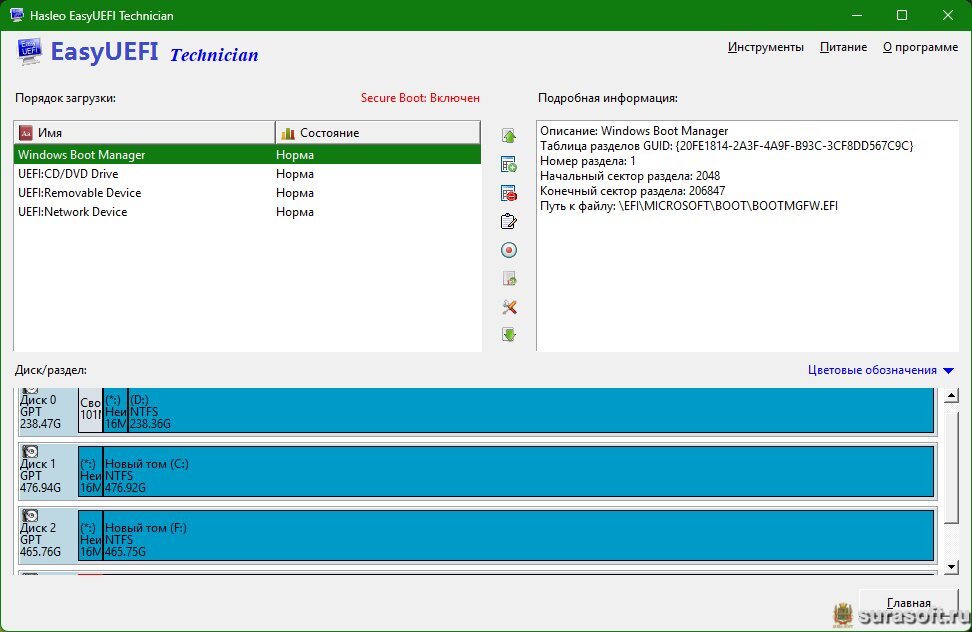The height and width of the screenshot is (632, 972).
Task: Create a new boot entry
Action: 509,164
